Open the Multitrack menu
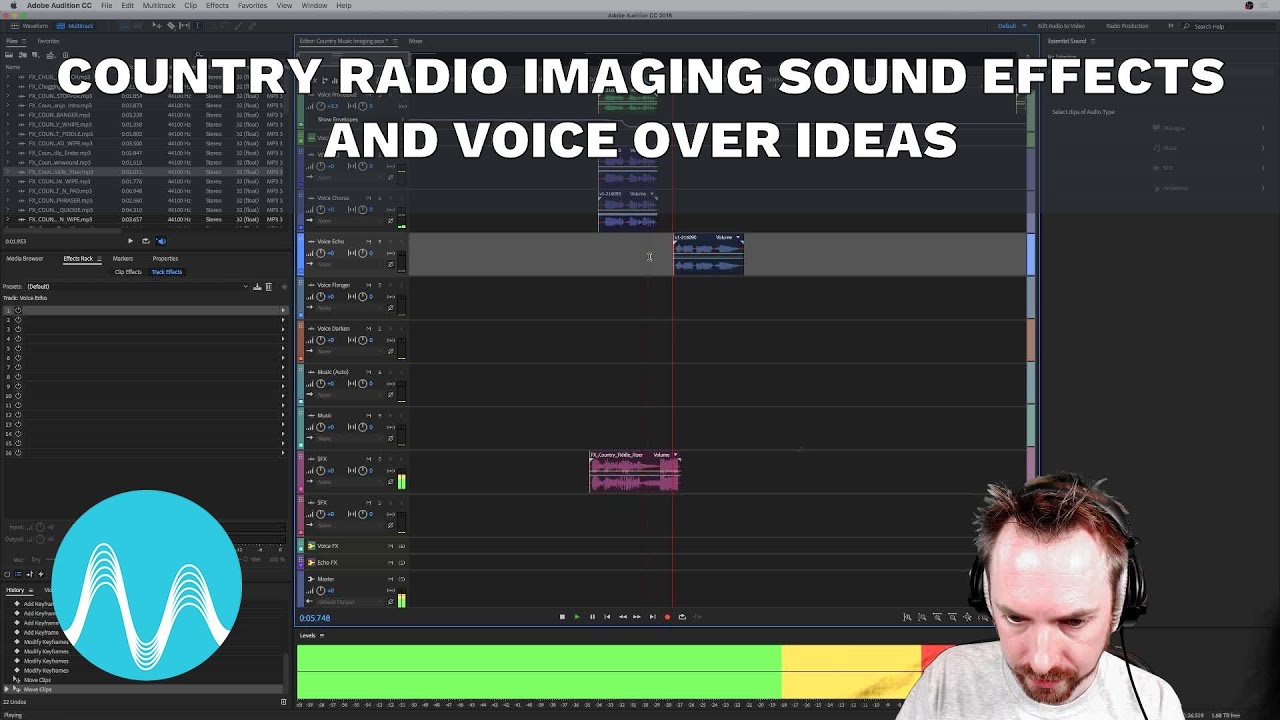The width and height of the screenshot is (1280, 720). point(159,6)
